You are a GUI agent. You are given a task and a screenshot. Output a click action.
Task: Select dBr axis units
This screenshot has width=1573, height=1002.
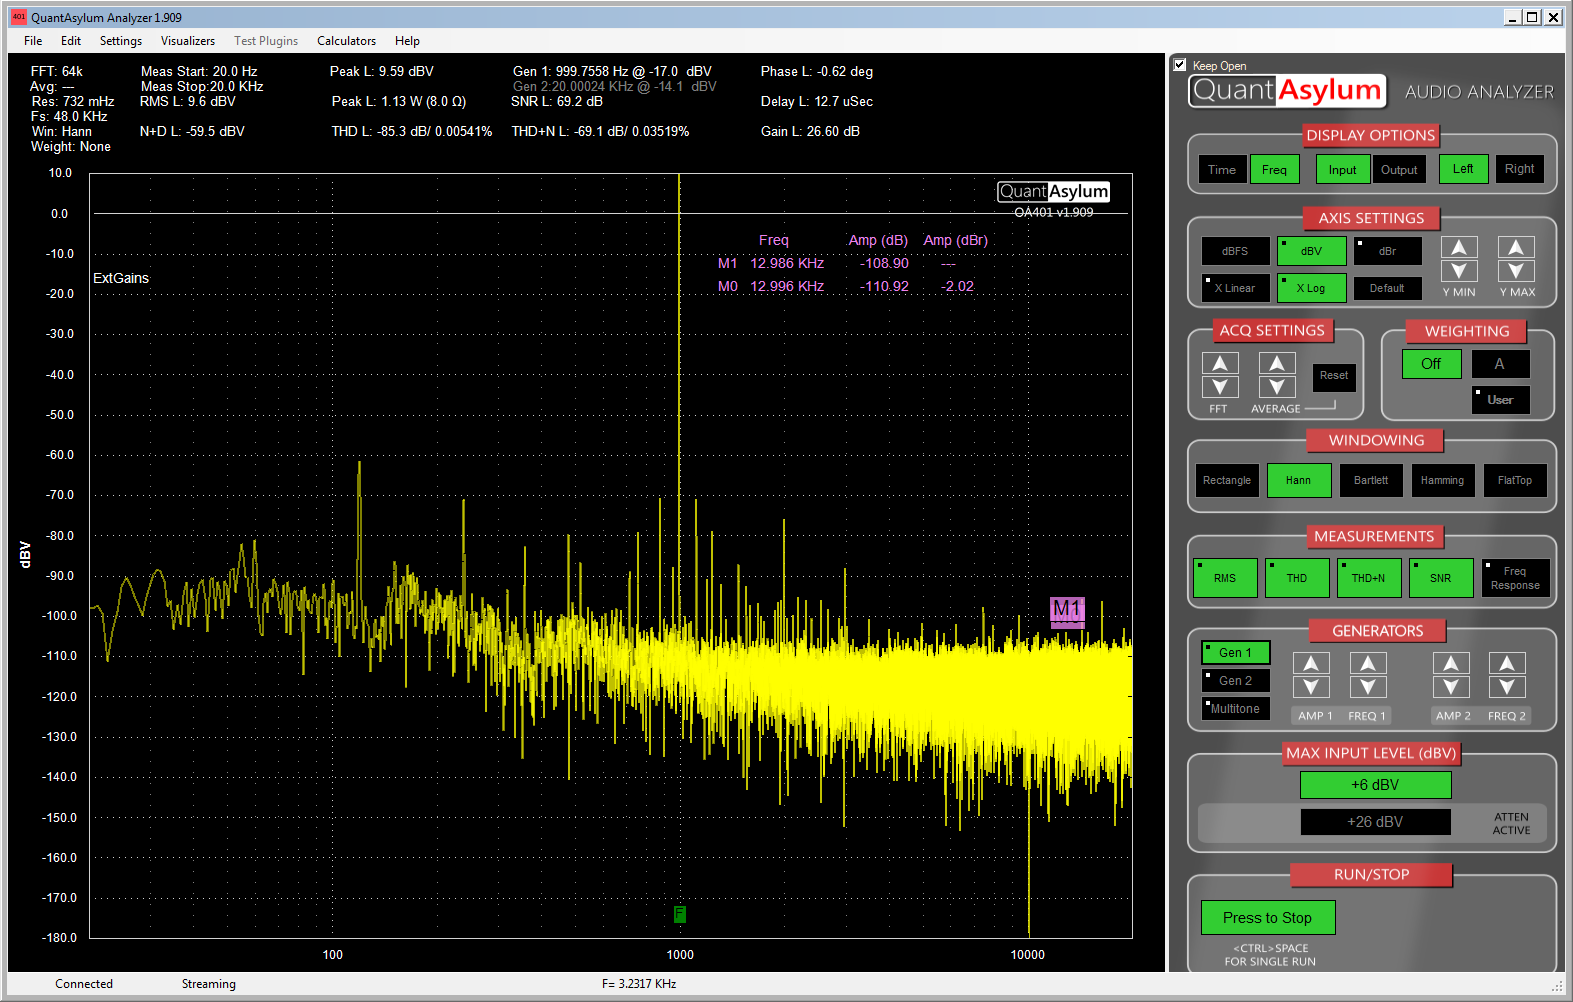click(x=1387, y=251)
